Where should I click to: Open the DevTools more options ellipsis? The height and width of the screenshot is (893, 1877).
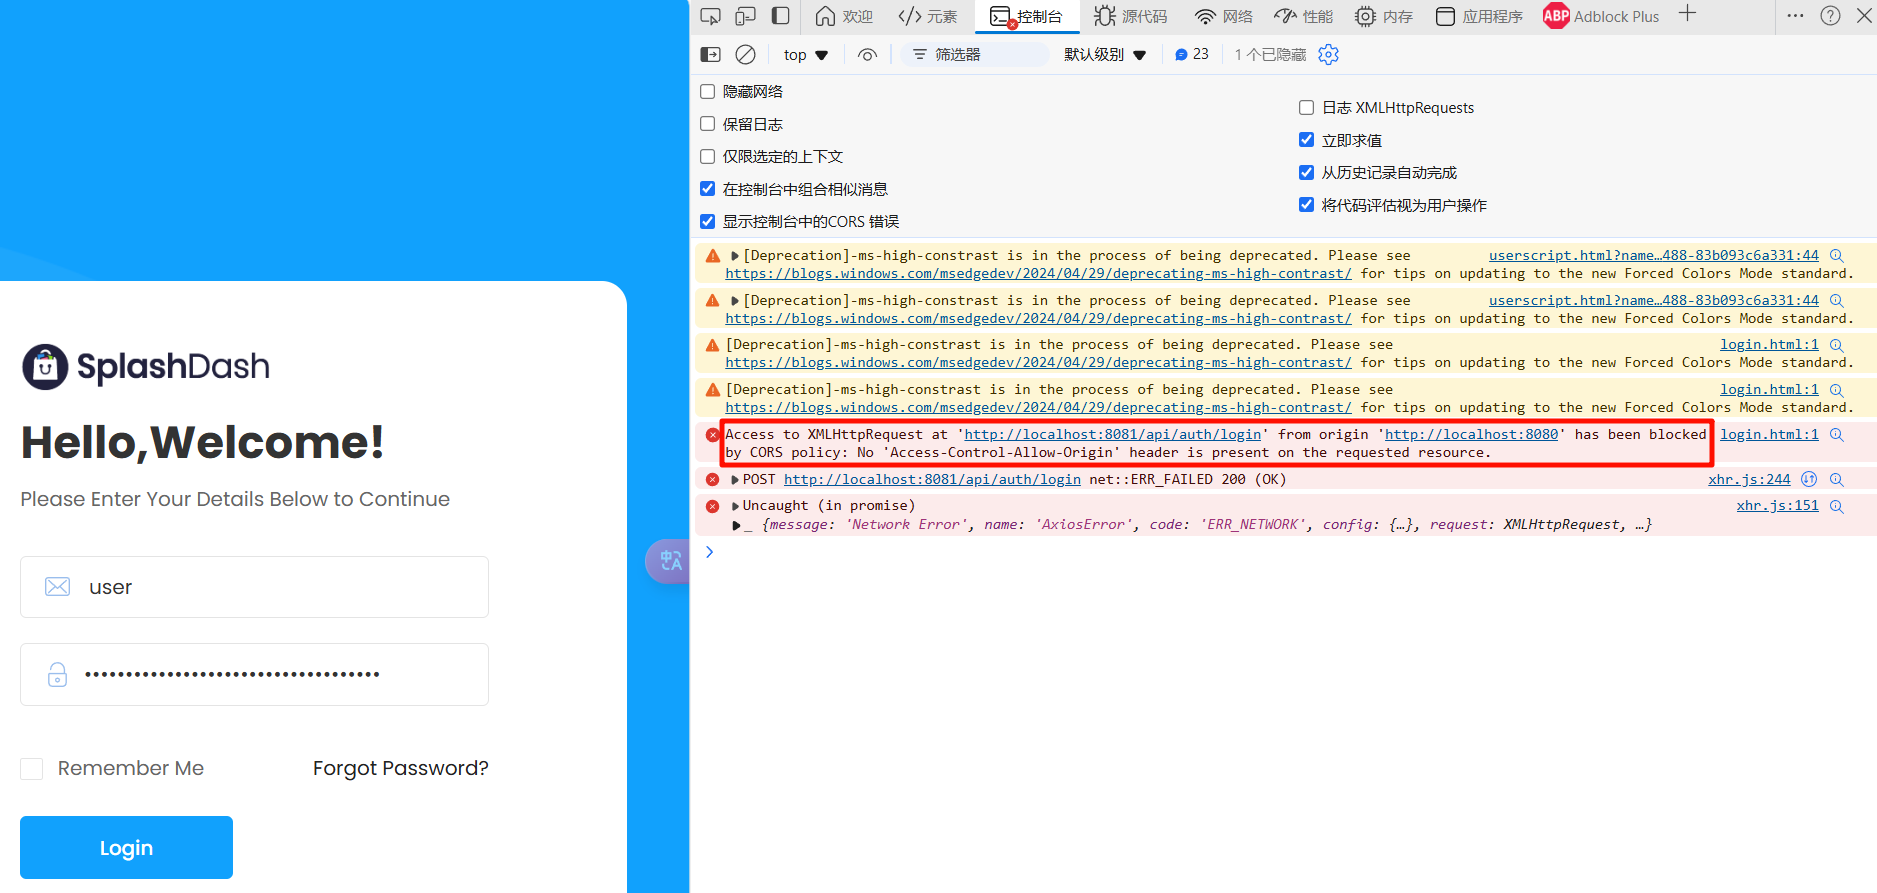pyautogui.click(x=1795, y=16)
